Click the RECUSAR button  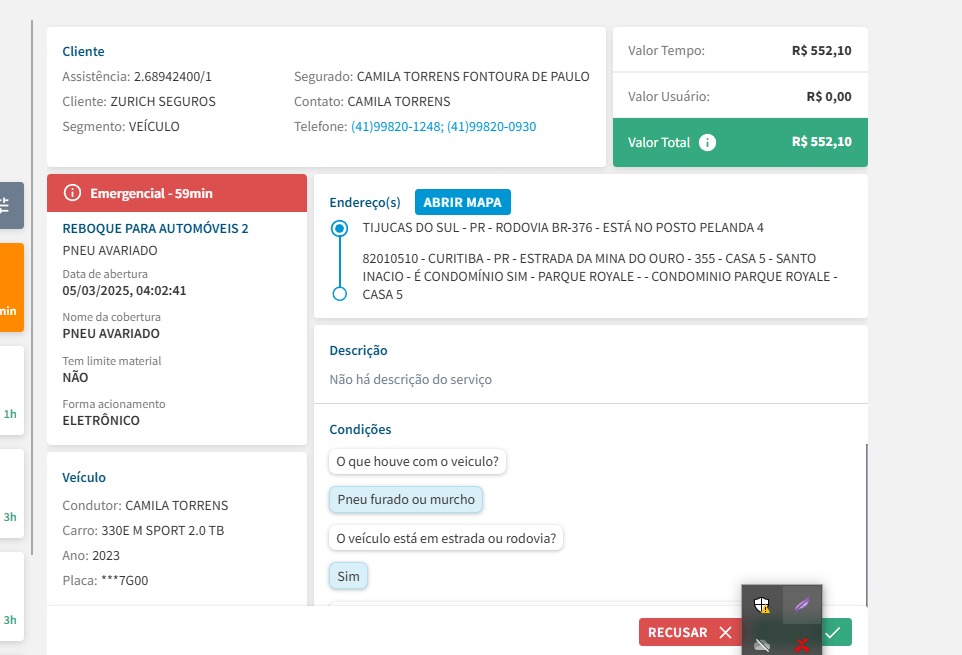690,632
